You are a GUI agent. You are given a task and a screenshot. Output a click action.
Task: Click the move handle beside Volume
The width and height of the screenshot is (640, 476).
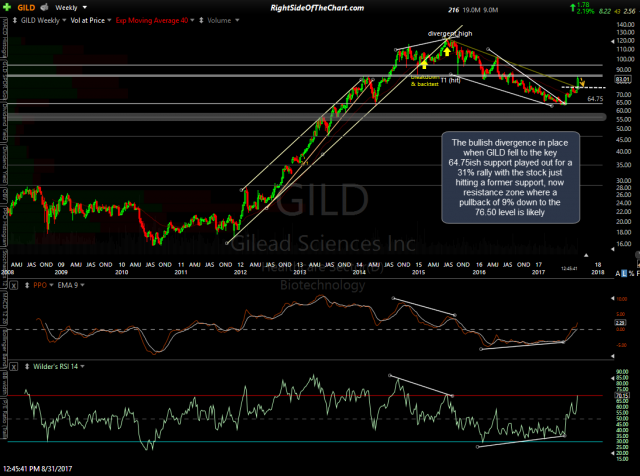coord(201,20)
